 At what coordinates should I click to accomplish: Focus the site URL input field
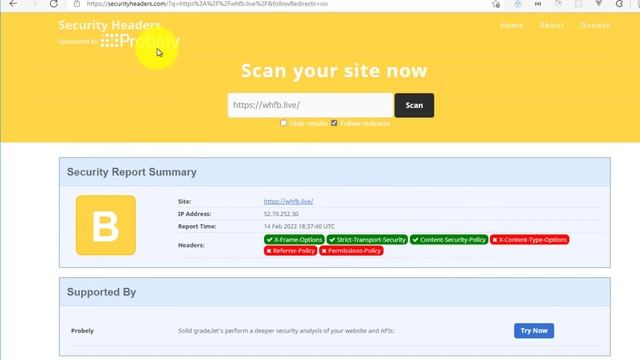tap(310, 105)
